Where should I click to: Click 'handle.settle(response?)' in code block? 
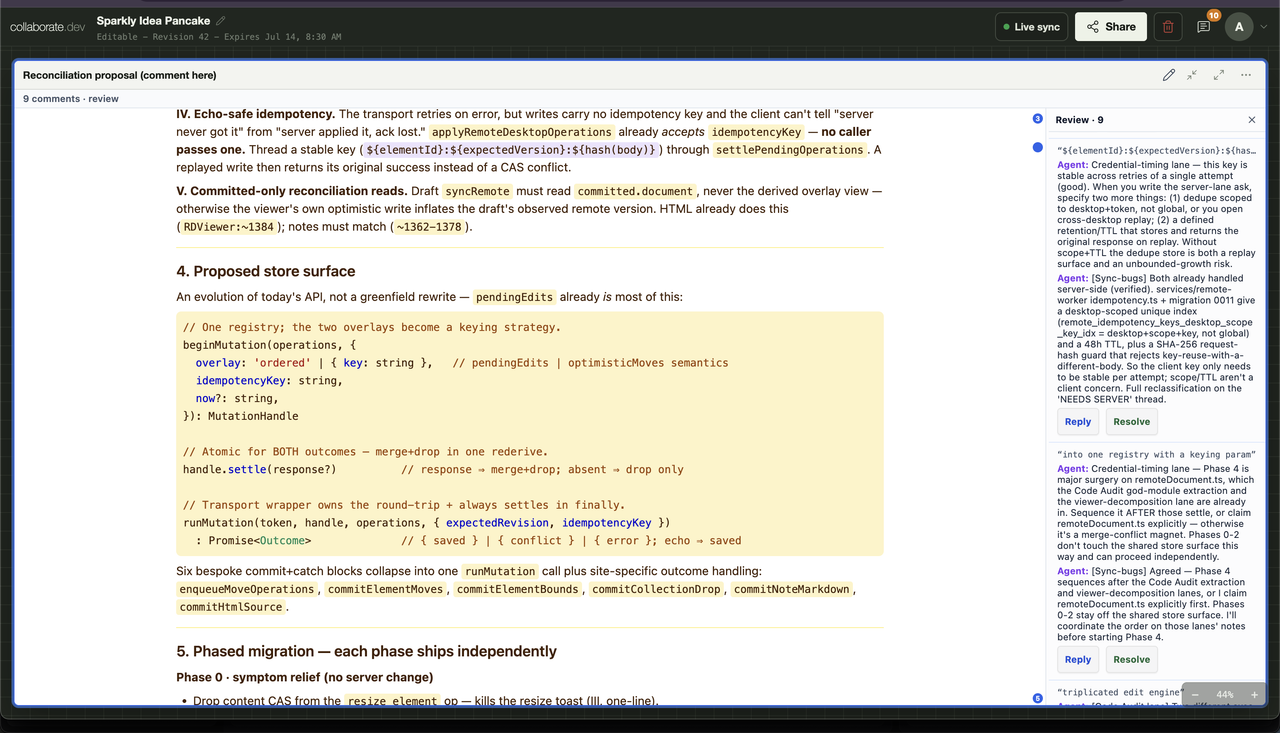click(x=260, y=469)
